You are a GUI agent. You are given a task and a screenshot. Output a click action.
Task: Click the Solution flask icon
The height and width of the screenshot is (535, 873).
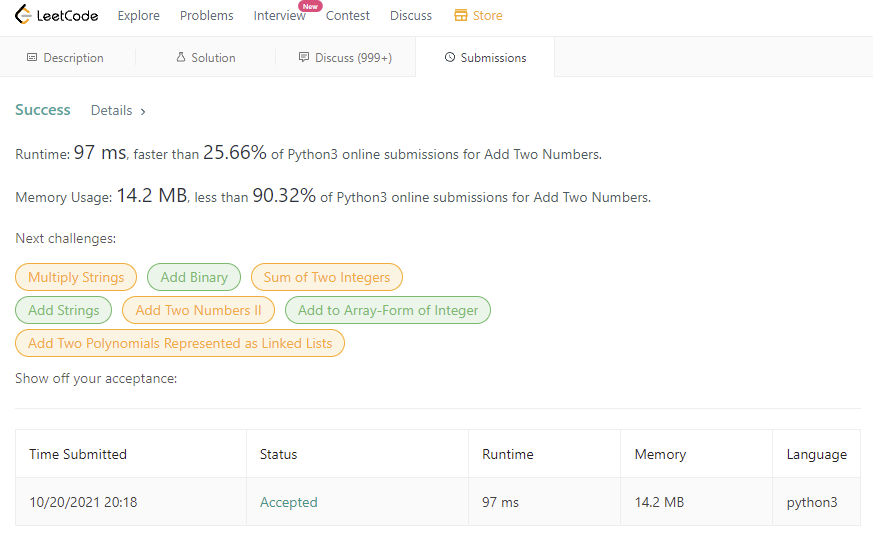181,58
